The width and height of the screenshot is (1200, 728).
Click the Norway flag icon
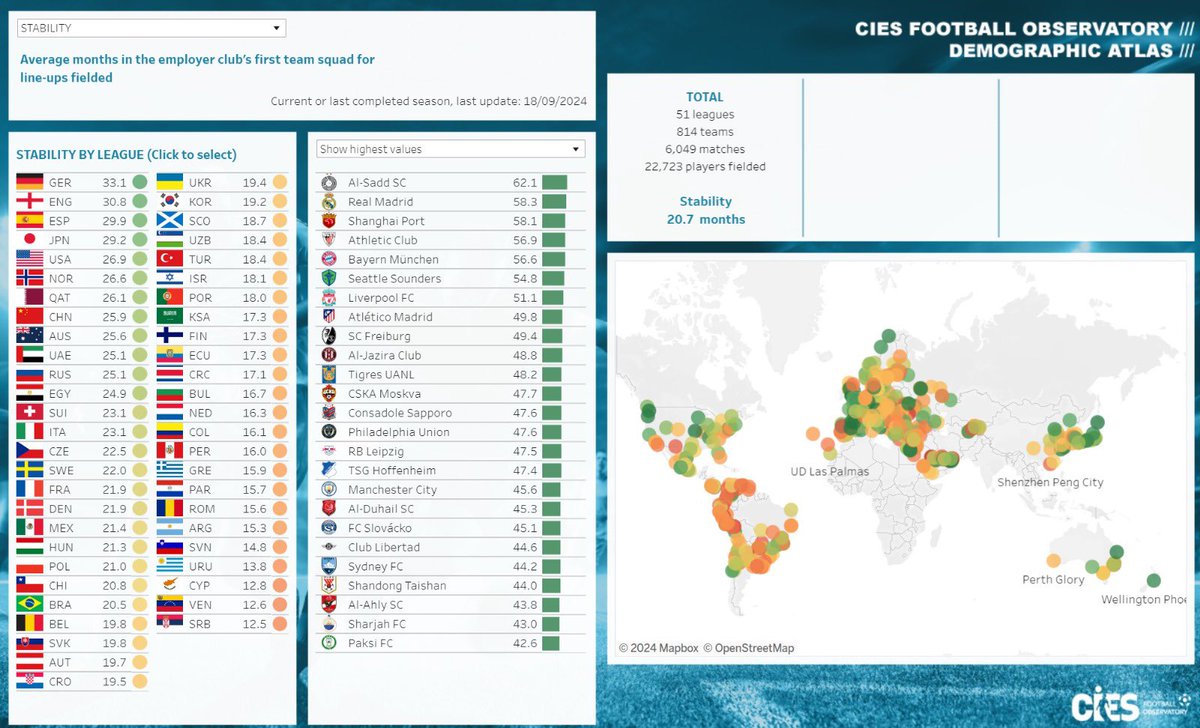point(30,279)
